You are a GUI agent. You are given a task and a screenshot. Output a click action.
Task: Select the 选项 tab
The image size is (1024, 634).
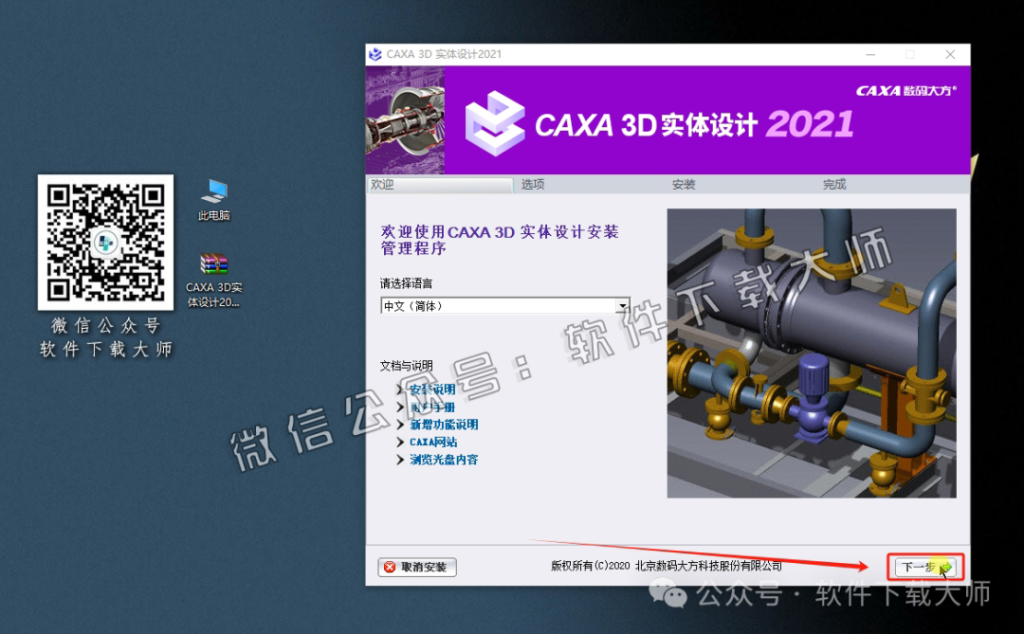tap(533, 185)
